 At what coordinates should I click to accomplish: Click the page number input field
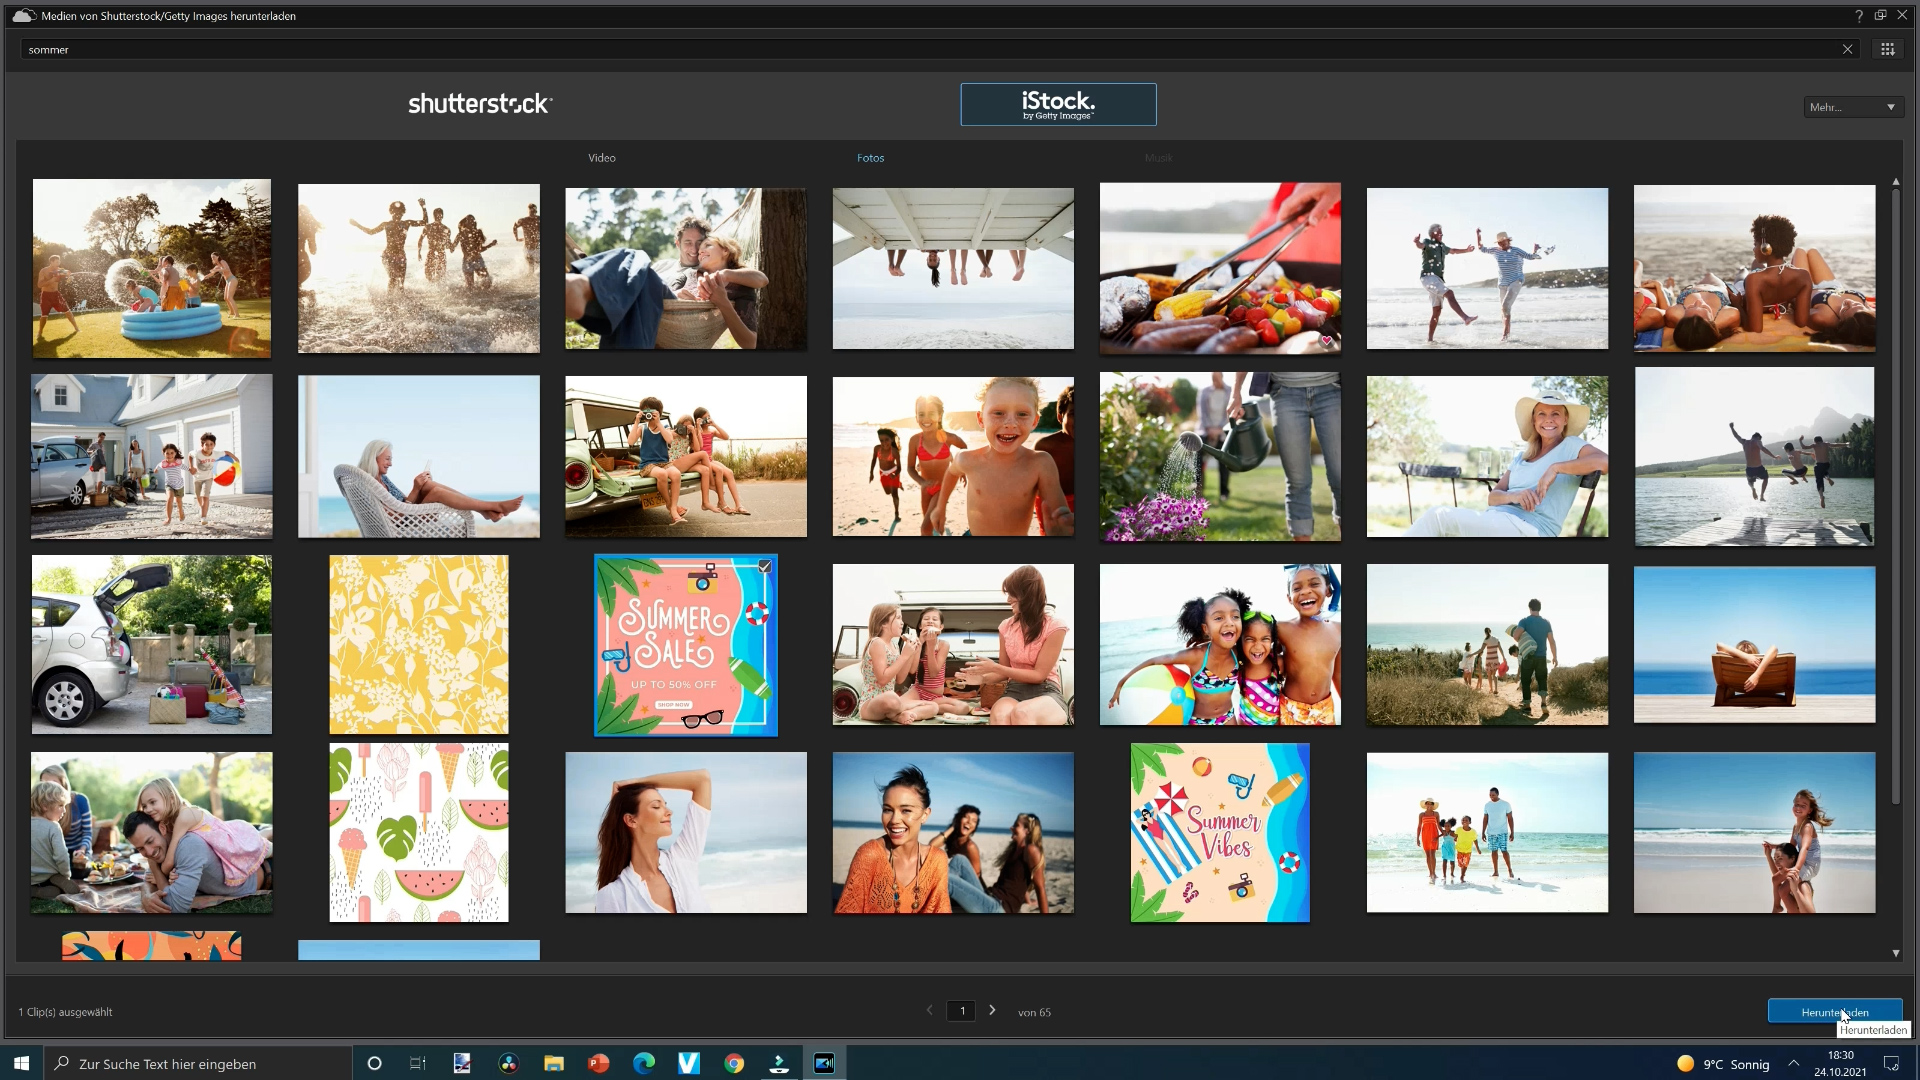tap(961, 1011)
